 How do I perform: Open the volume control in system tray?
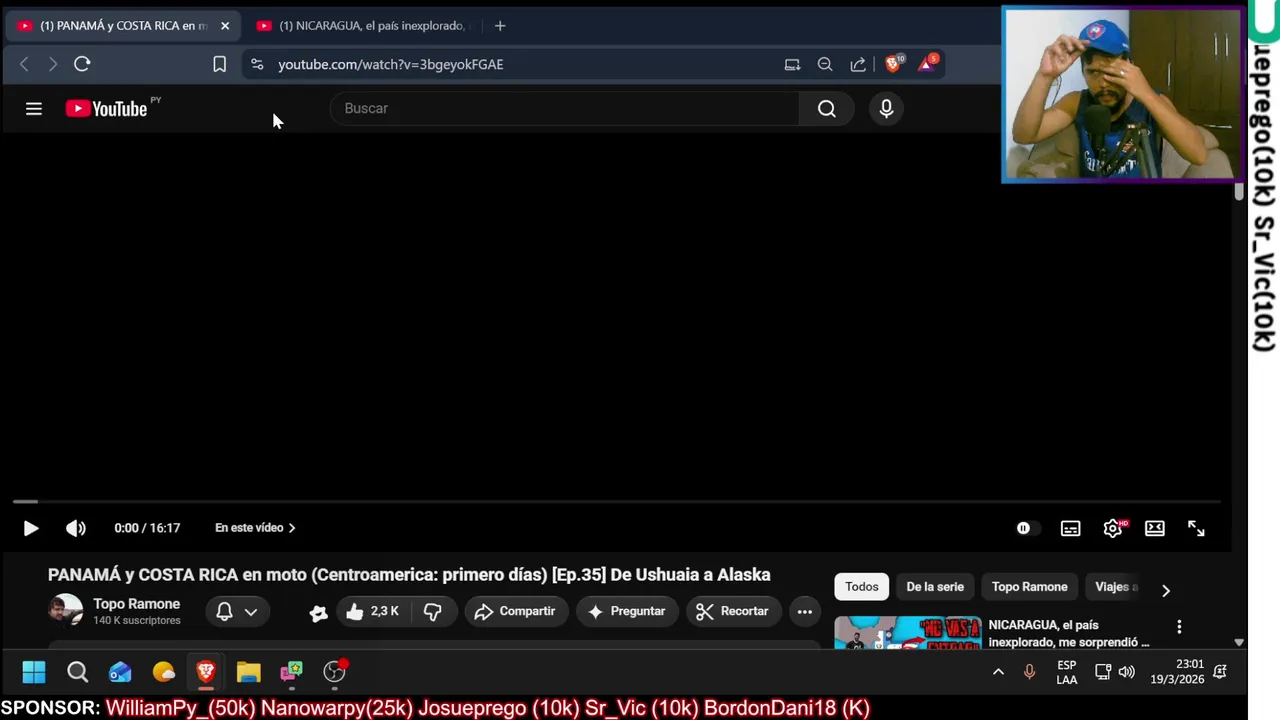1127,672
